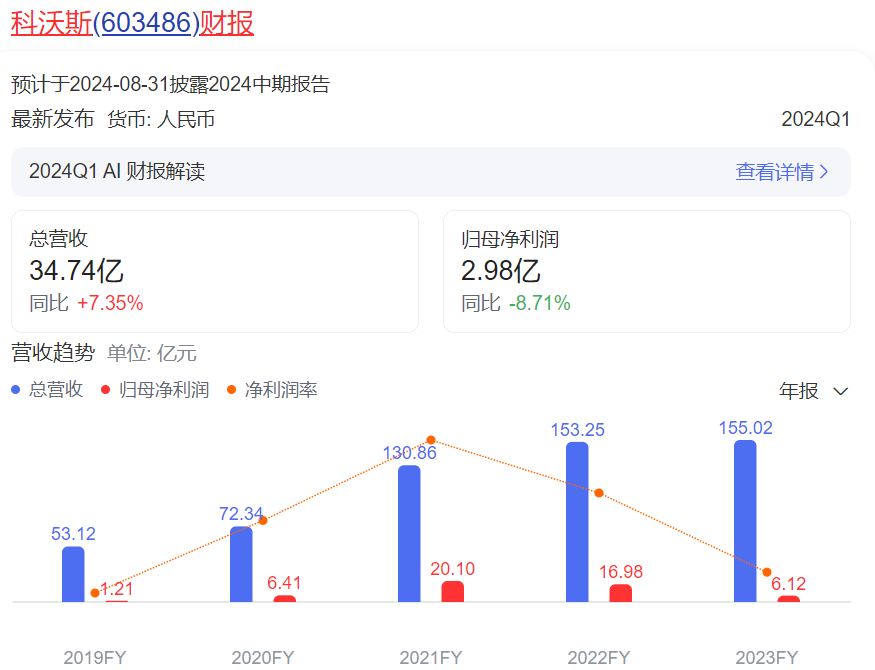Click the blue 总营收 legend dot
This screenshot has height=670, width=875.
point(16,389)
